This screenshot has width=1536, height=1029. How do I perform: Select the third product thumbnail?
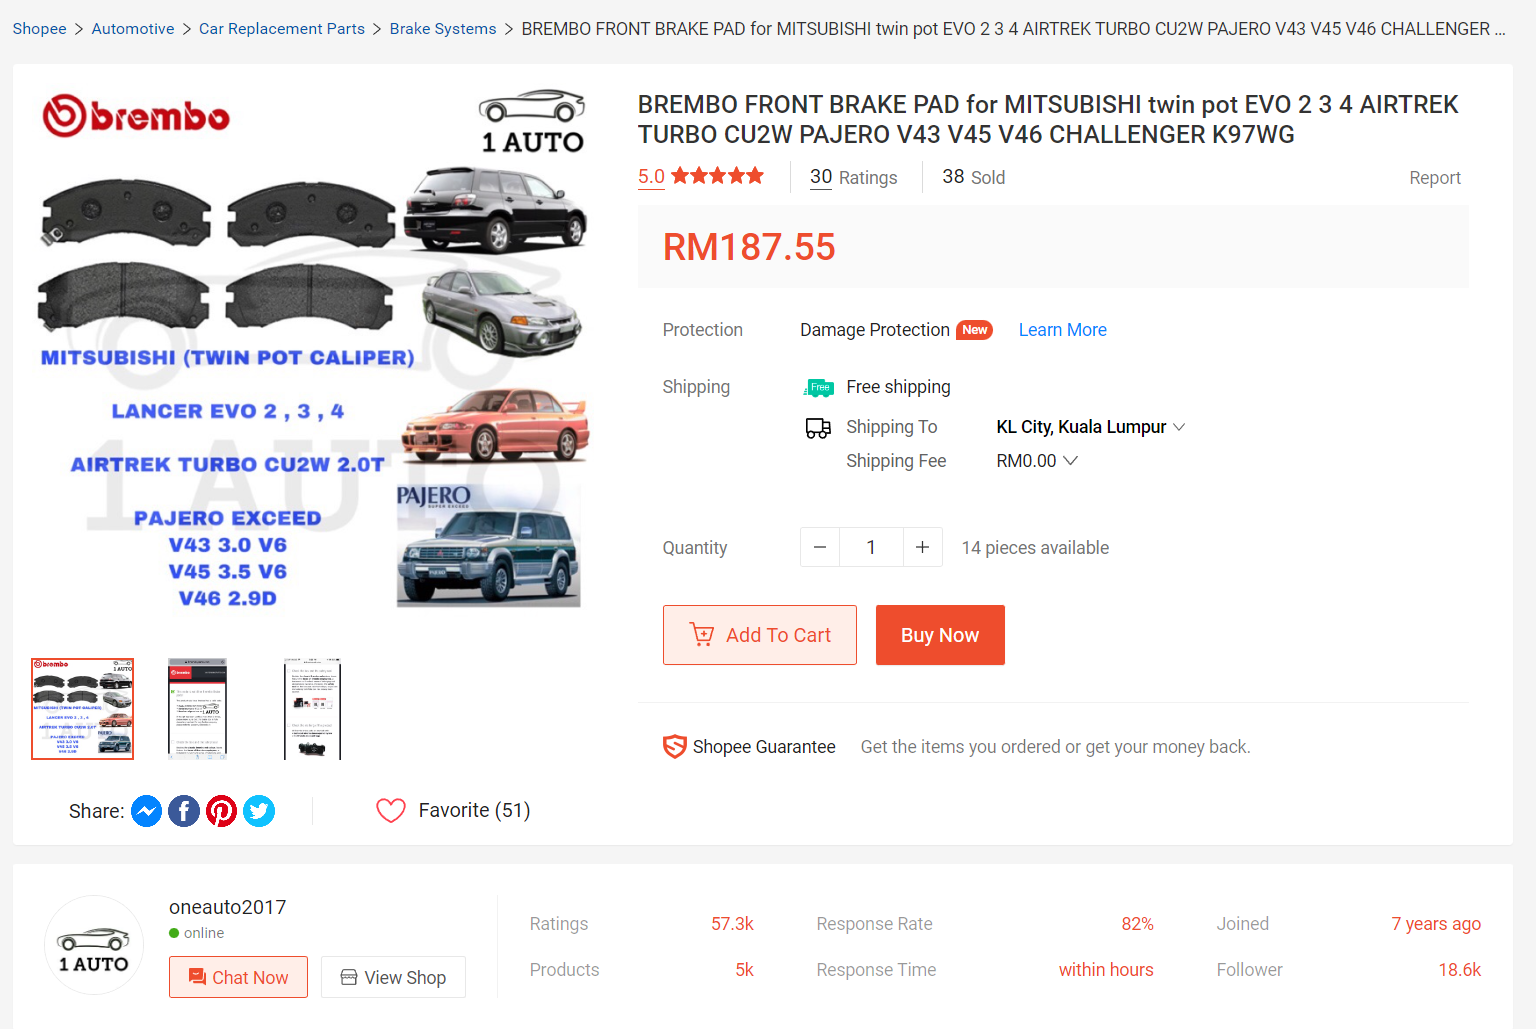click(x=312, y=709)
